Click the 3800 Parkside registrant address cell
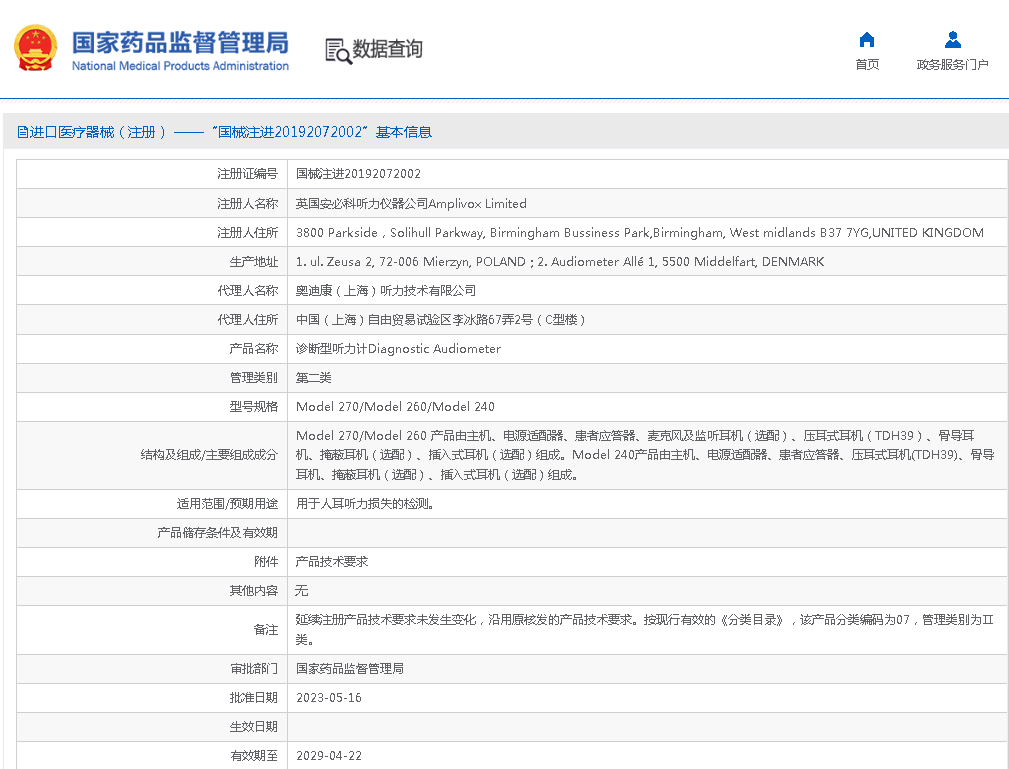This screenshot has width=1009, height=769. click(639, 233)
